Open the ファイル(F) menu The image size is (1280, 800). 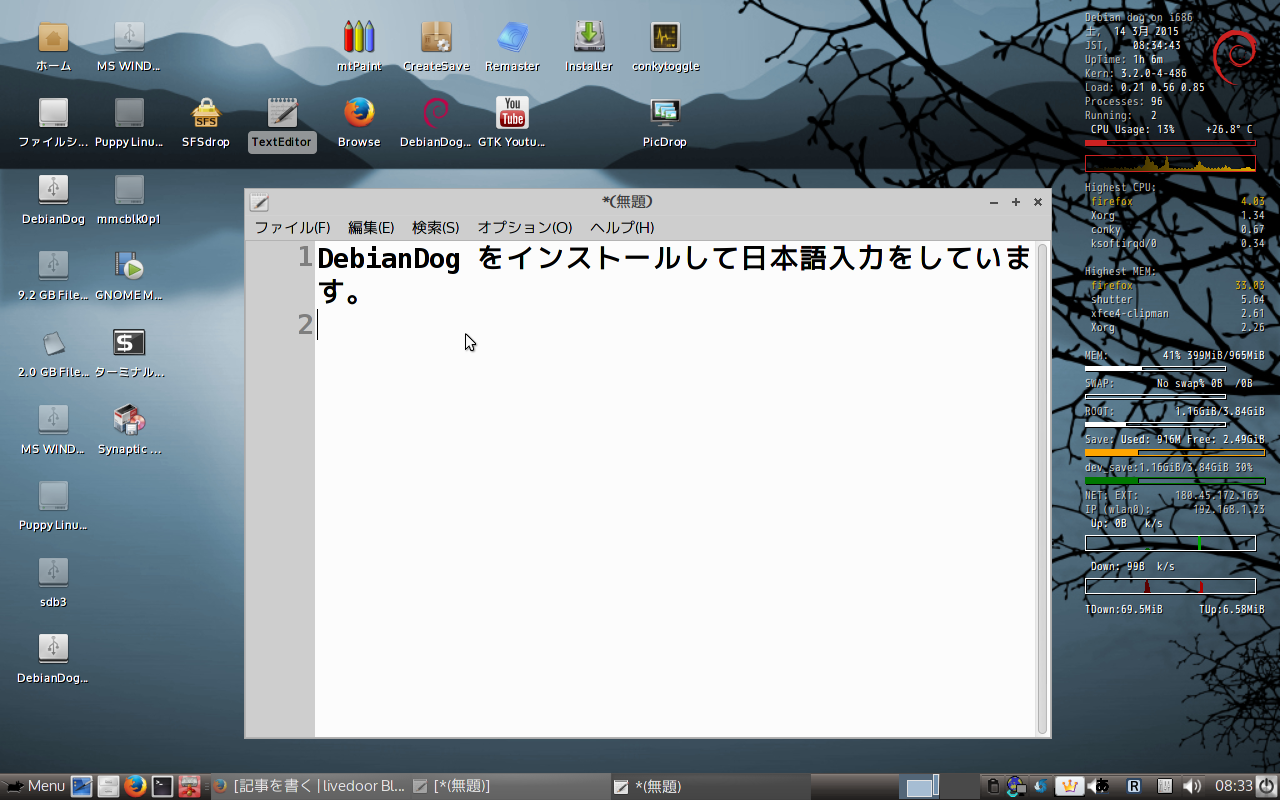pyautogui.click(x=292, y=228)
